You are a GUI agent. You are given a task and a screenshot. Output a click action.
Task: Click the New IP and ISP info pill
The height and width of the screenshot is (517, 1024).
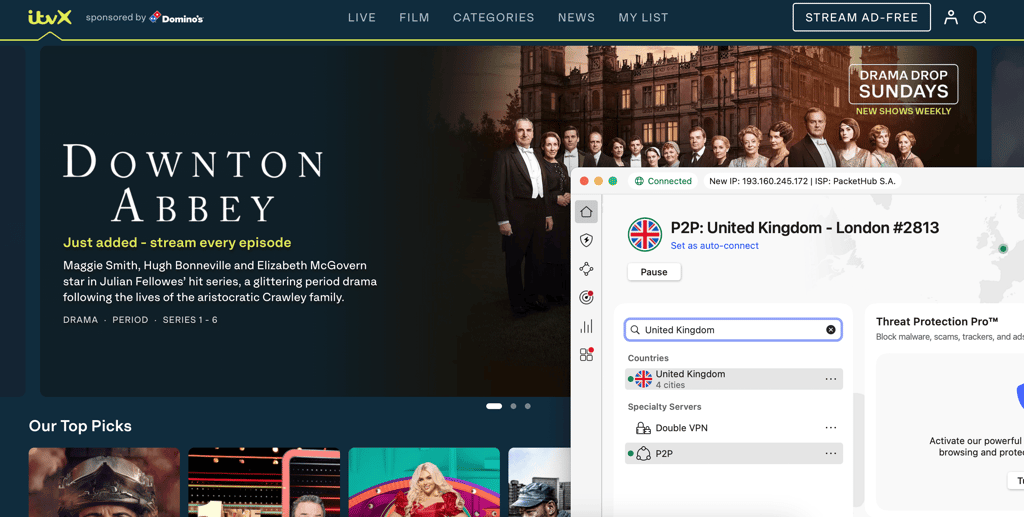[802, 181]
